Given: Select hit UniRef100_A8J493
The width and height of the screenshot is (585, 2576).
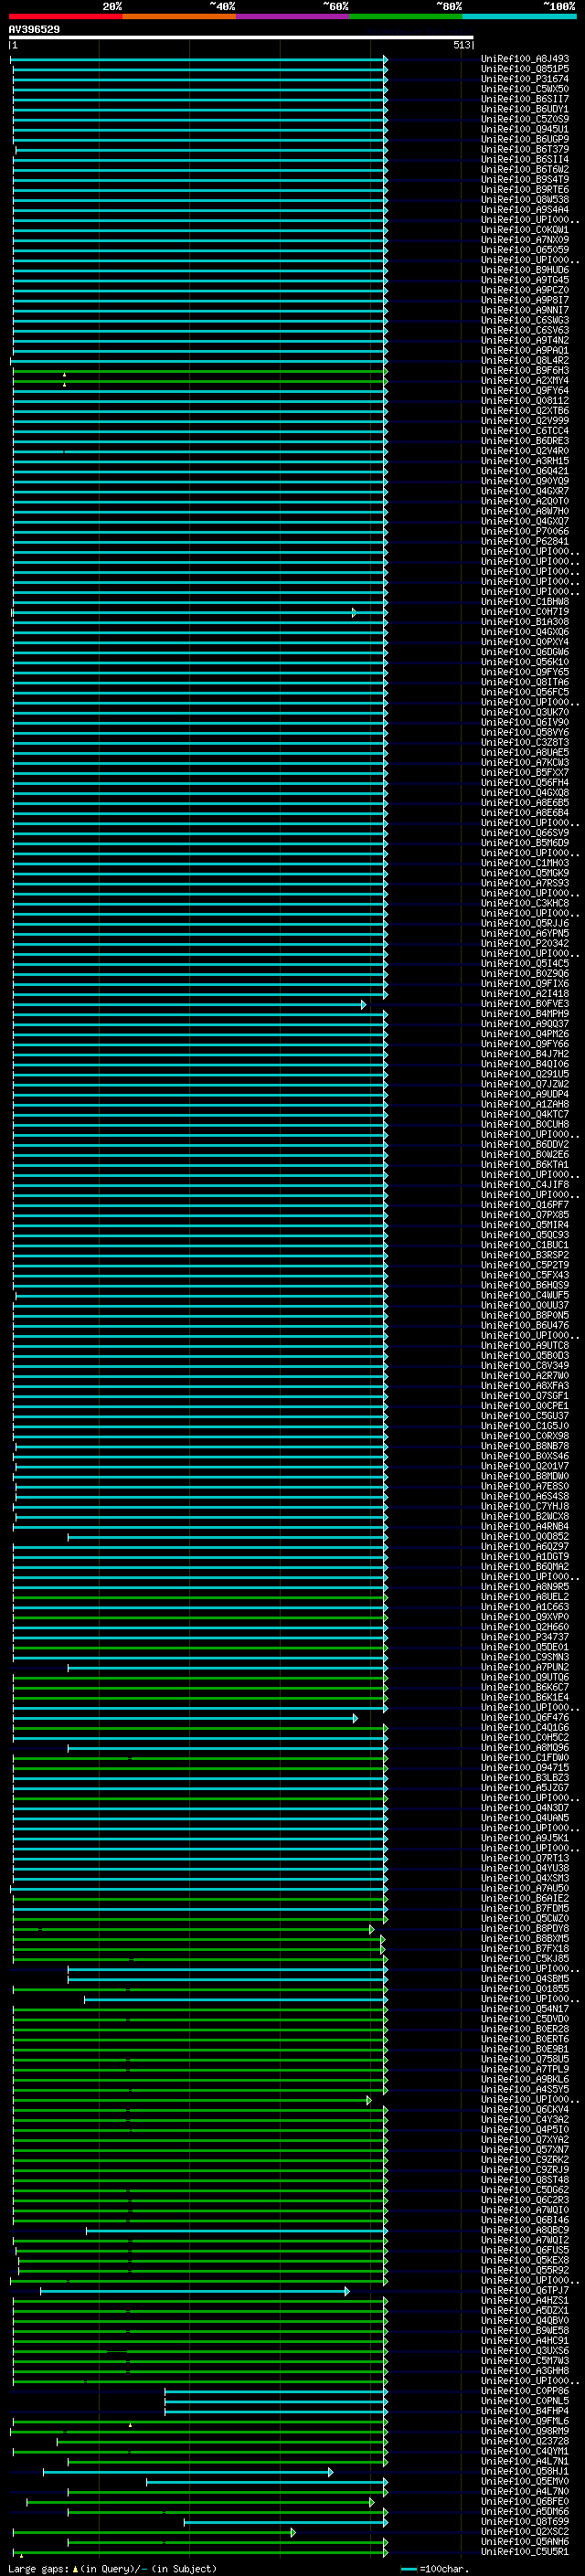Looking at the screenshot, I should pyautogui.click(x=525, y=59).
